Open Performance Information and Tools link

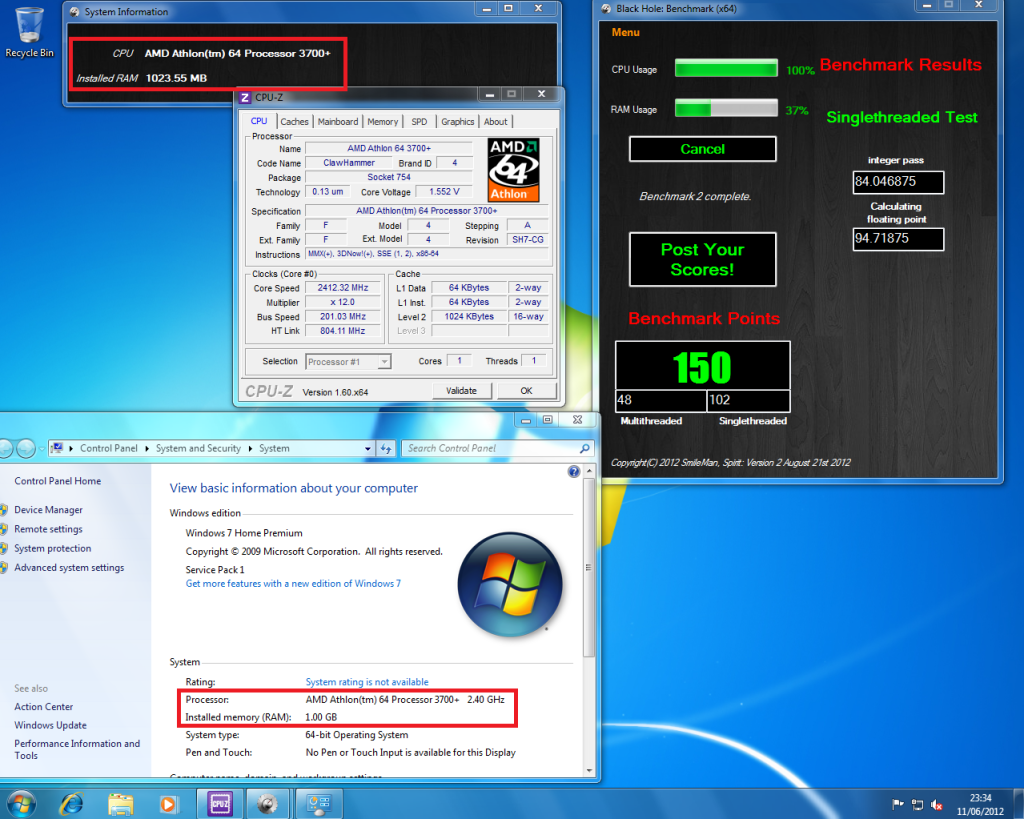(x=77, y=749)
